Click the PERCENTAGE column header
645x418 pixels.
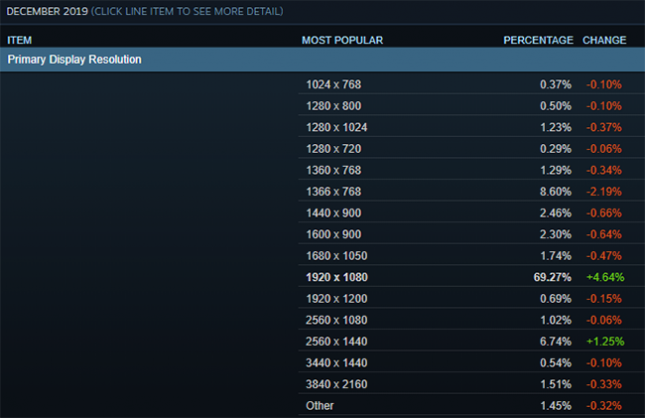click(x=538, y=40)
